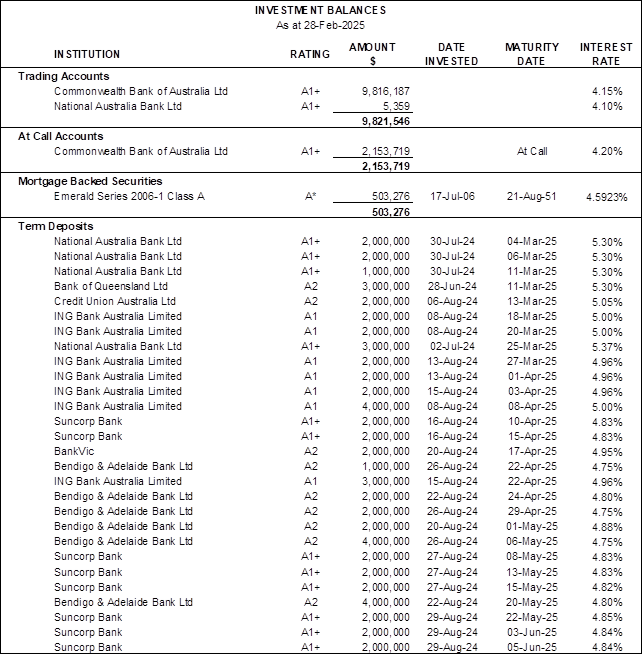Click the 06-Aug-24 date invested cell
This screenshot has height=655, width=643.
(452, 302)
